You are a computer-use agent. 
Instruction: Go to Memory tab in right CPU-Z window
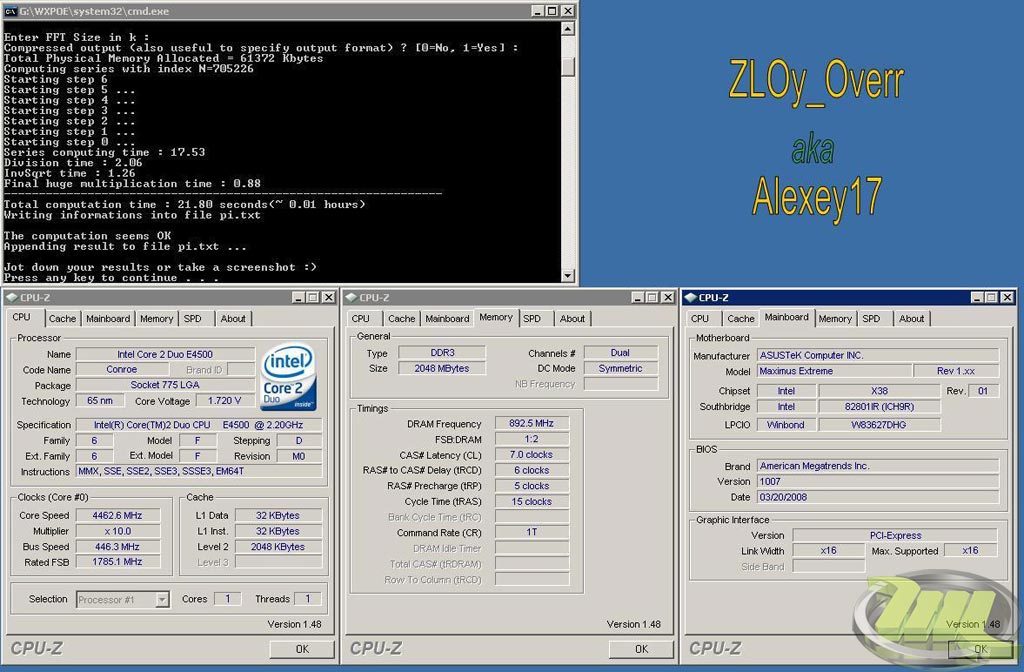[x=835, y=319]
